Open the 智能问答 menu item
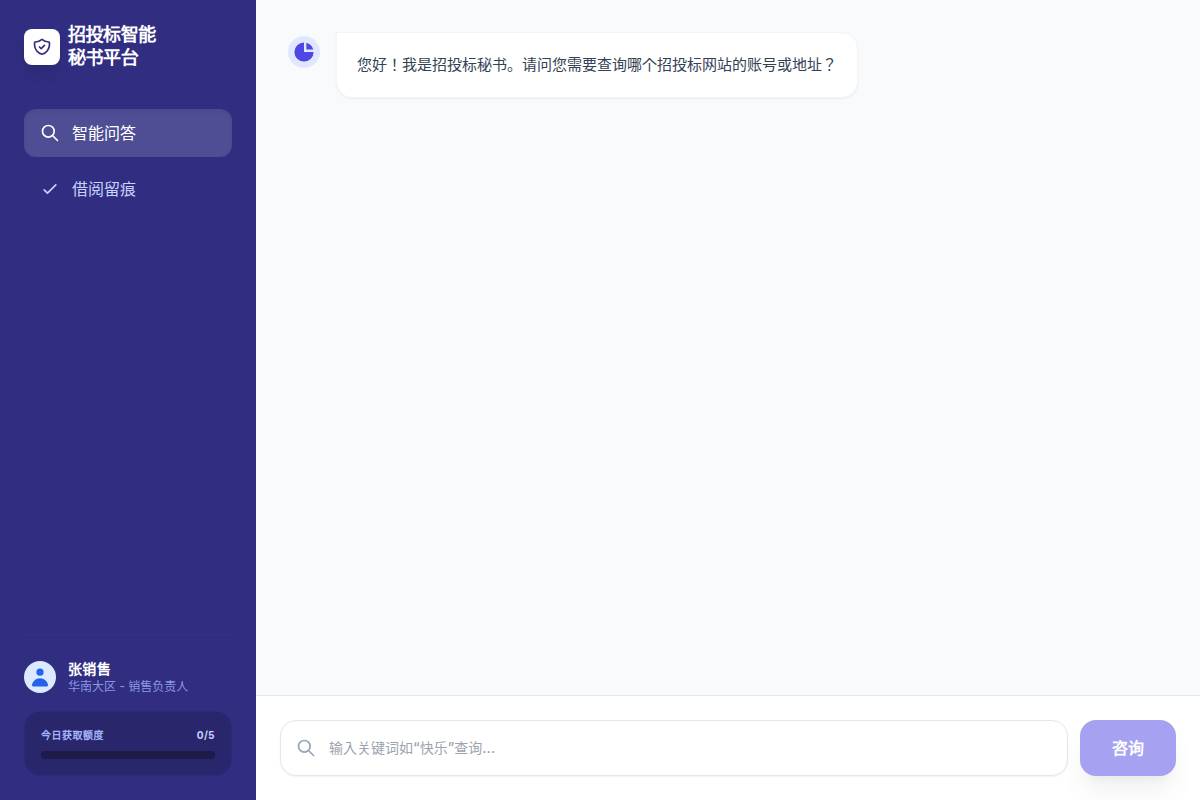This screenshot has height=800, width=1200. coord(128,133)
